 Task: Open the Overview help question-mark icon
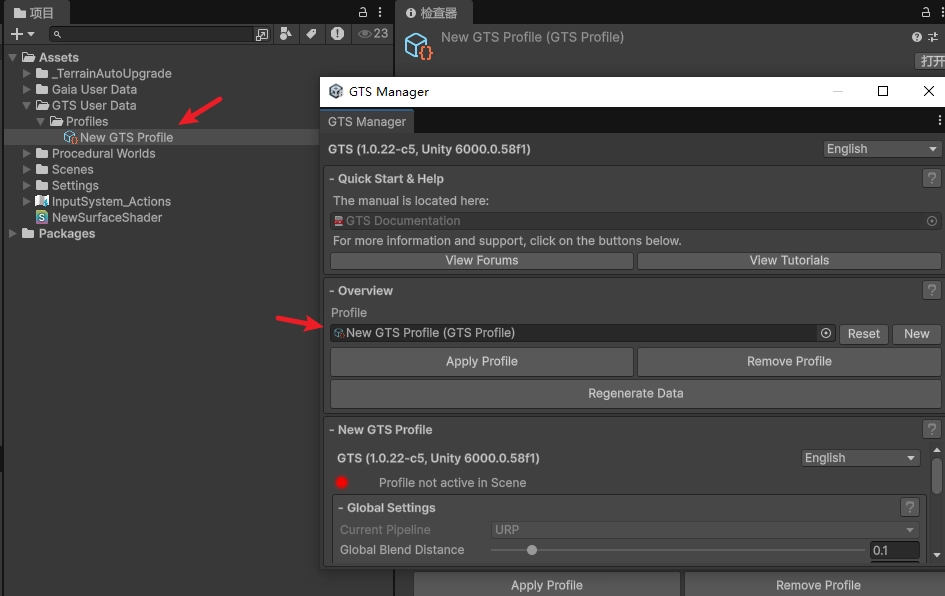931,290
